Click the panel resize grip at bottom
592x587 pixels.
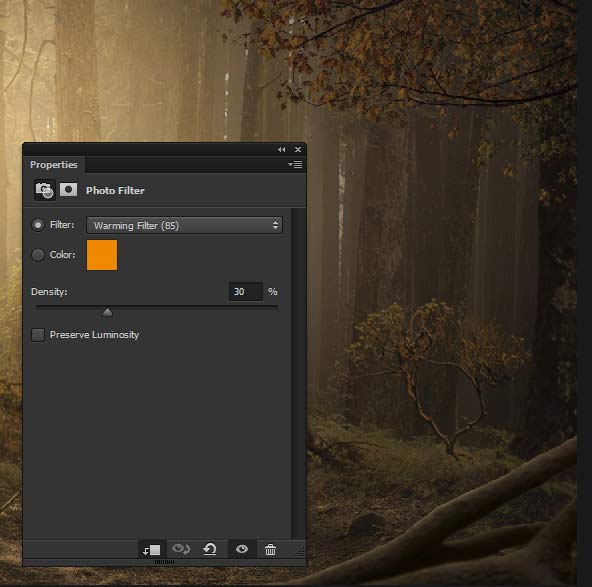pos(164,562)
